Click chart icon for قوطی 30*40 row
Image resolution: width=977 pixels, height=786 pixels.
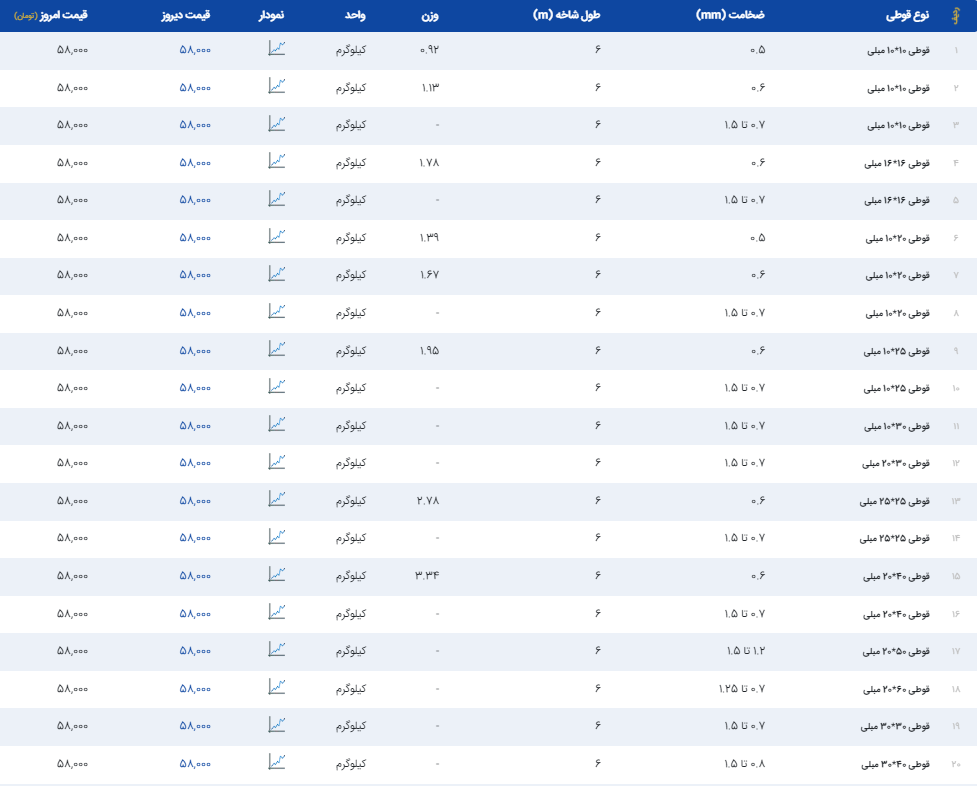coord(277,762)
